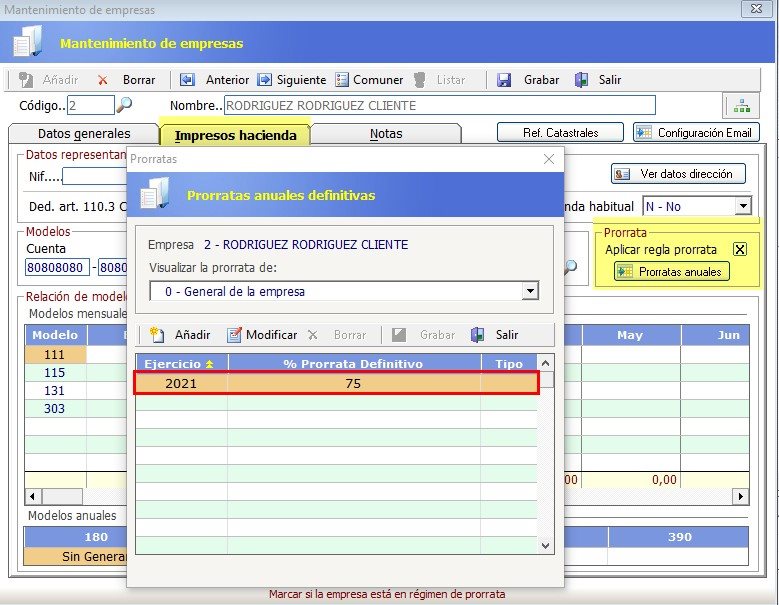Click Modificar to edit the selected prorrata
The height and width of the screenshot is (605, 779).
pos(261,335)
